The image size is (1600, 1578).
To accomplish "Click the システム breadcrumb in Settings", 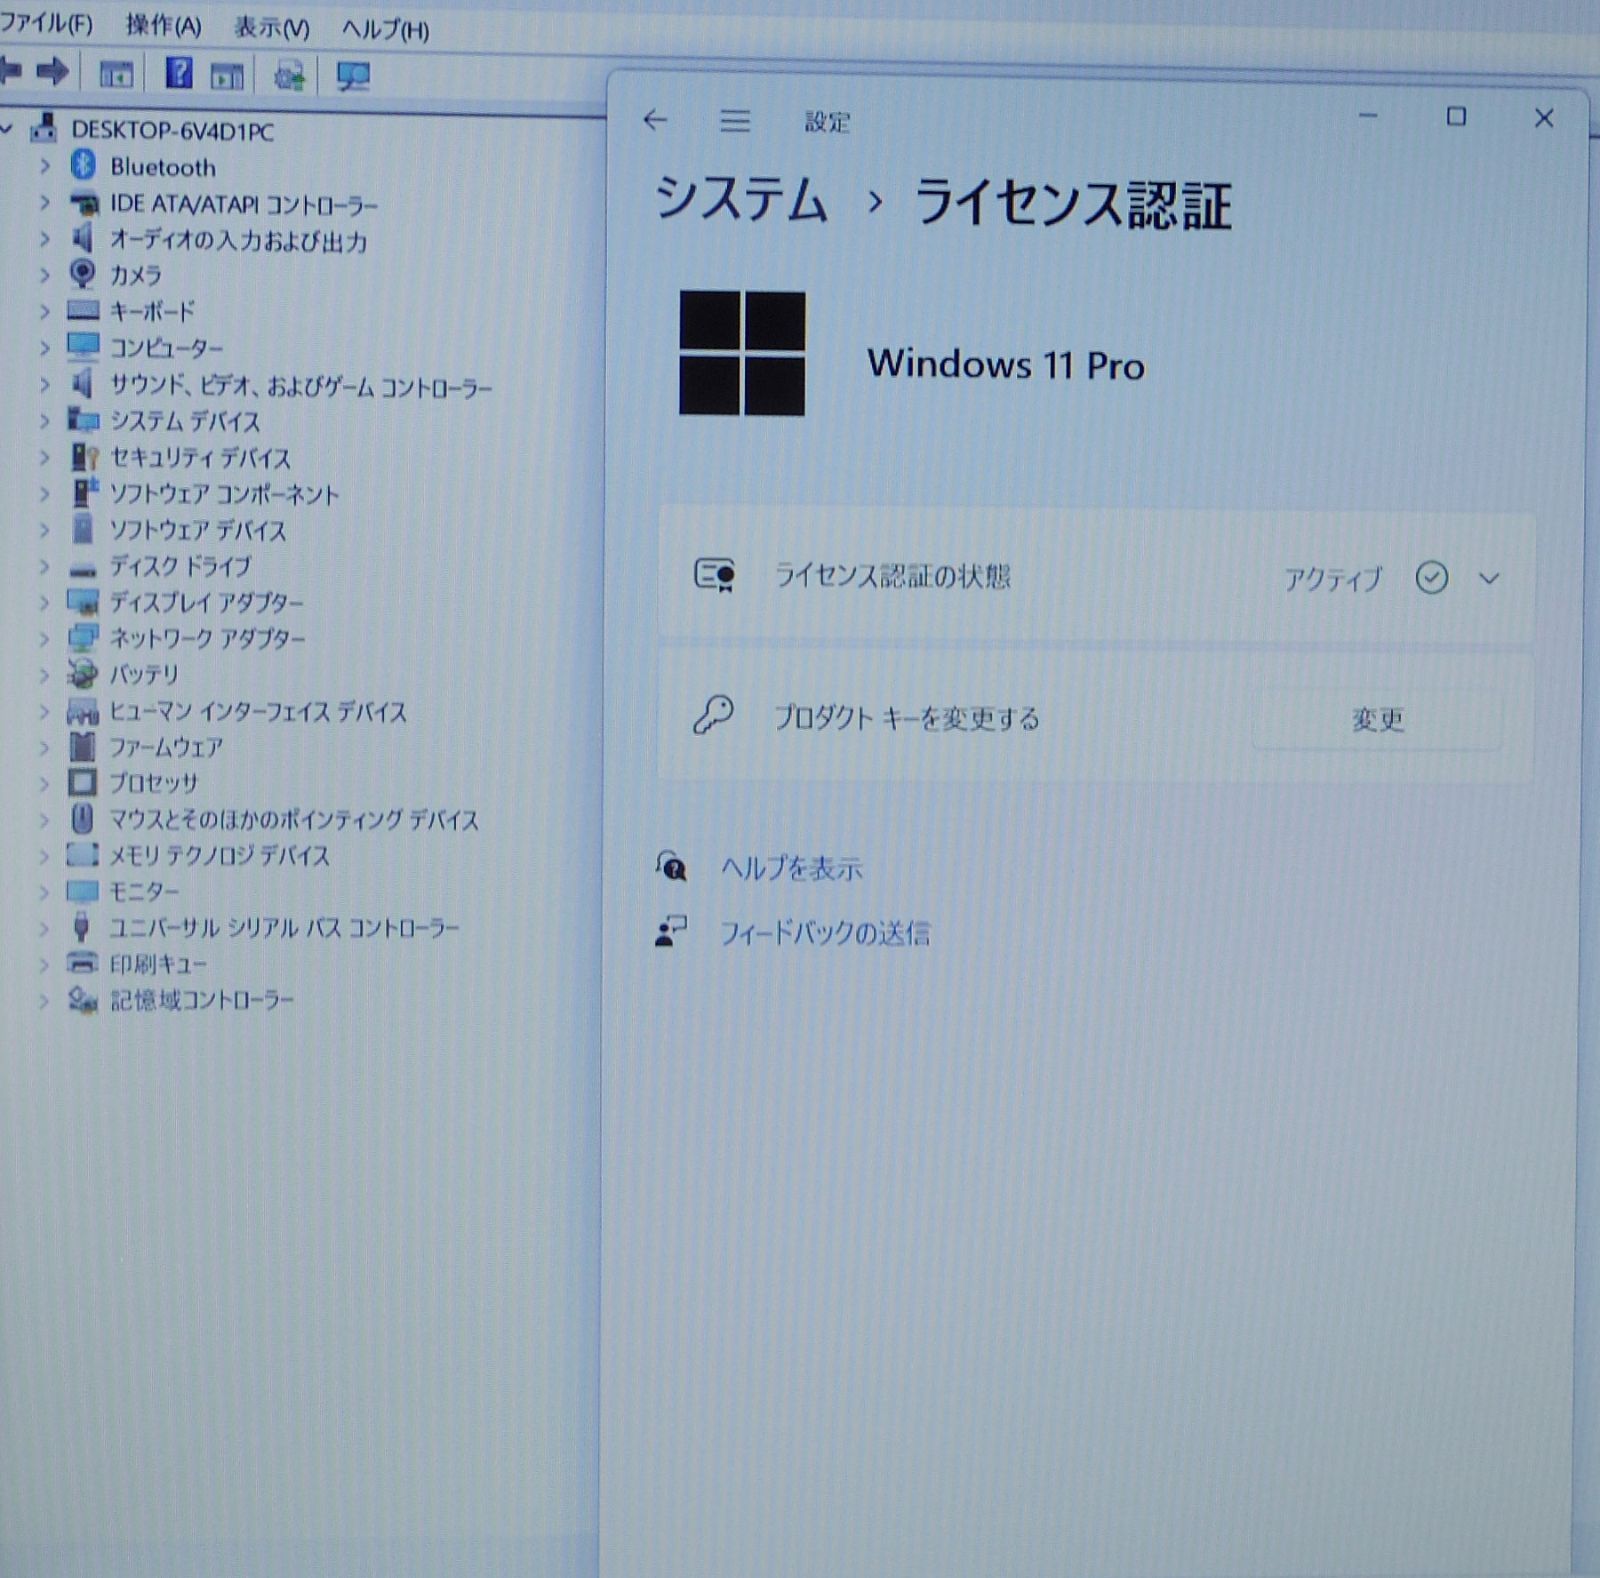I will point(741,200).
